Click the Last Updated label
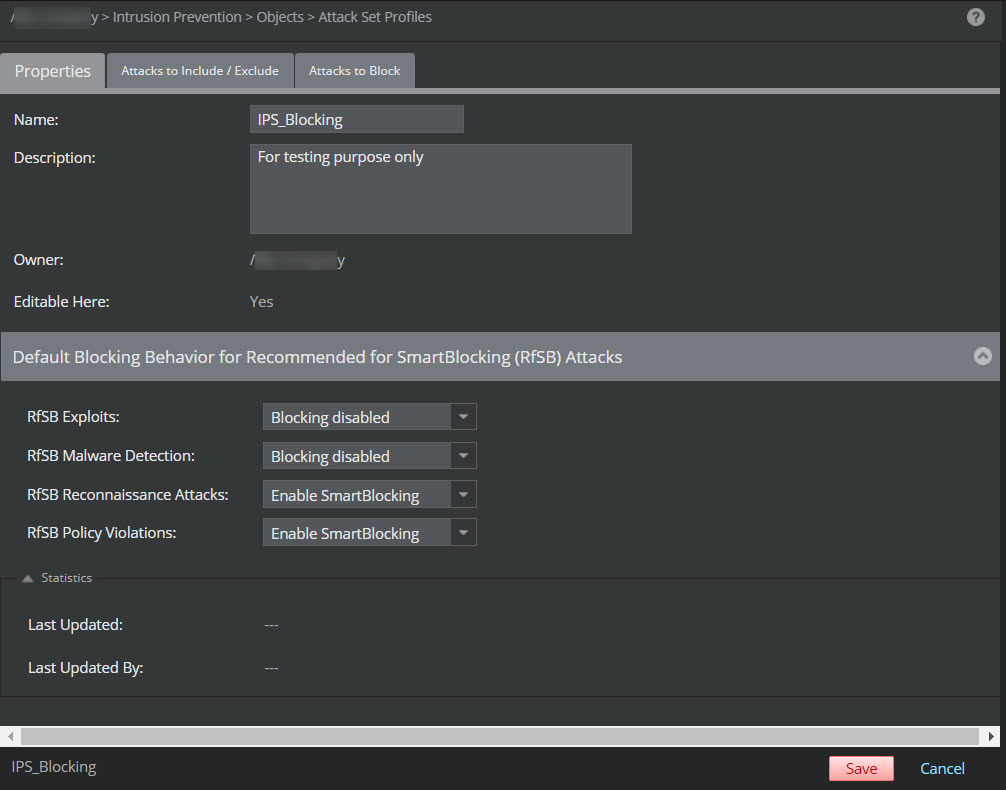 click(x=75, y=624)
